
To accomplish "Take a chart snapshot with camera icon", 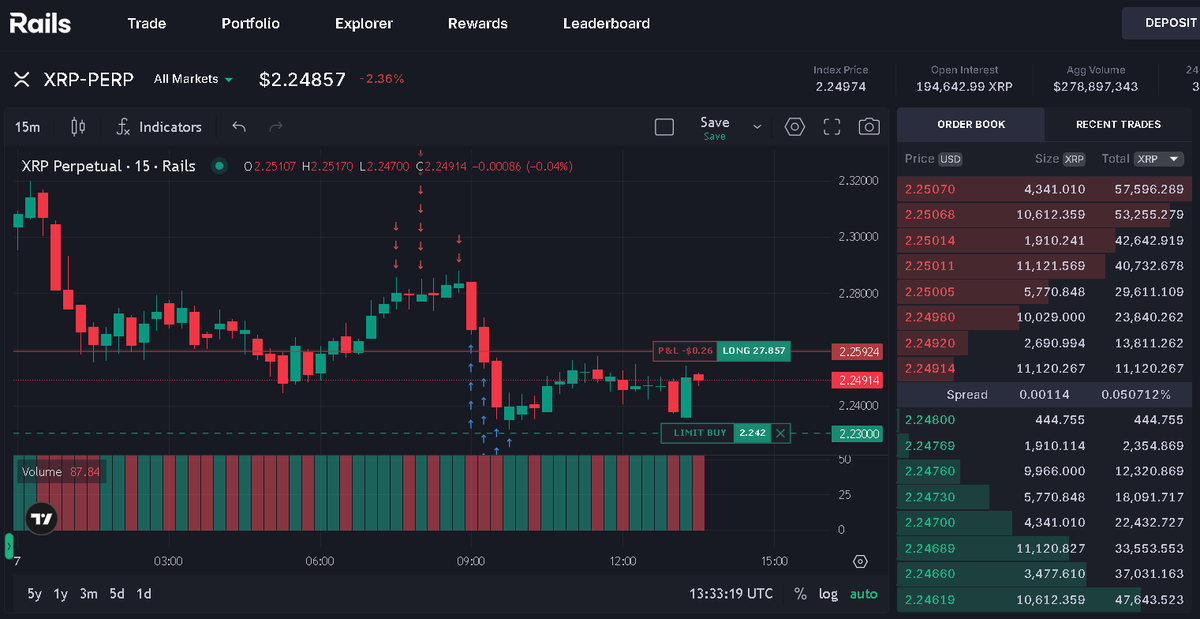I will [x=869, y=127].
